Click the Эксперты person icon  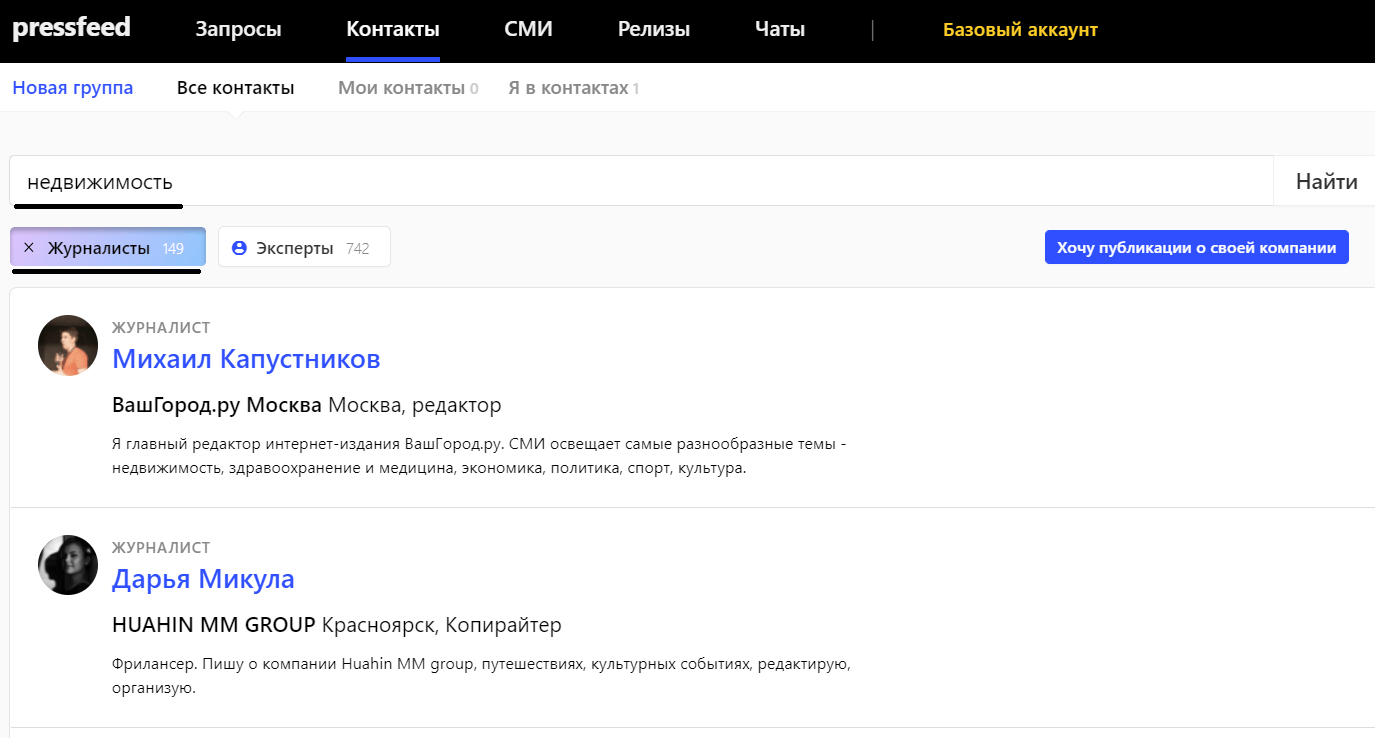point(239,248)
